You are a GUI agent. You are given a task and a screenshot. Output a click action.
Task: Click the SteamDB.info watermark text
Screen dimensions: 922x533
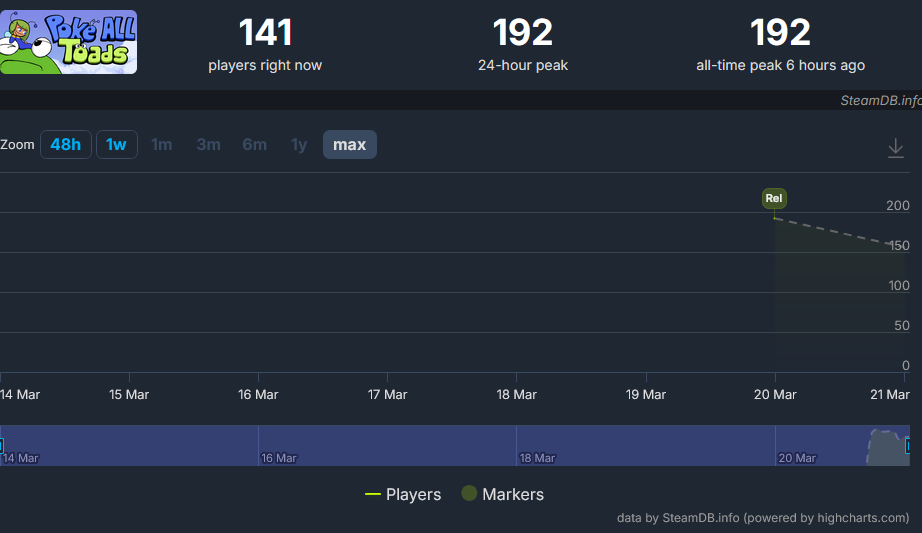[x=880, y=101]
